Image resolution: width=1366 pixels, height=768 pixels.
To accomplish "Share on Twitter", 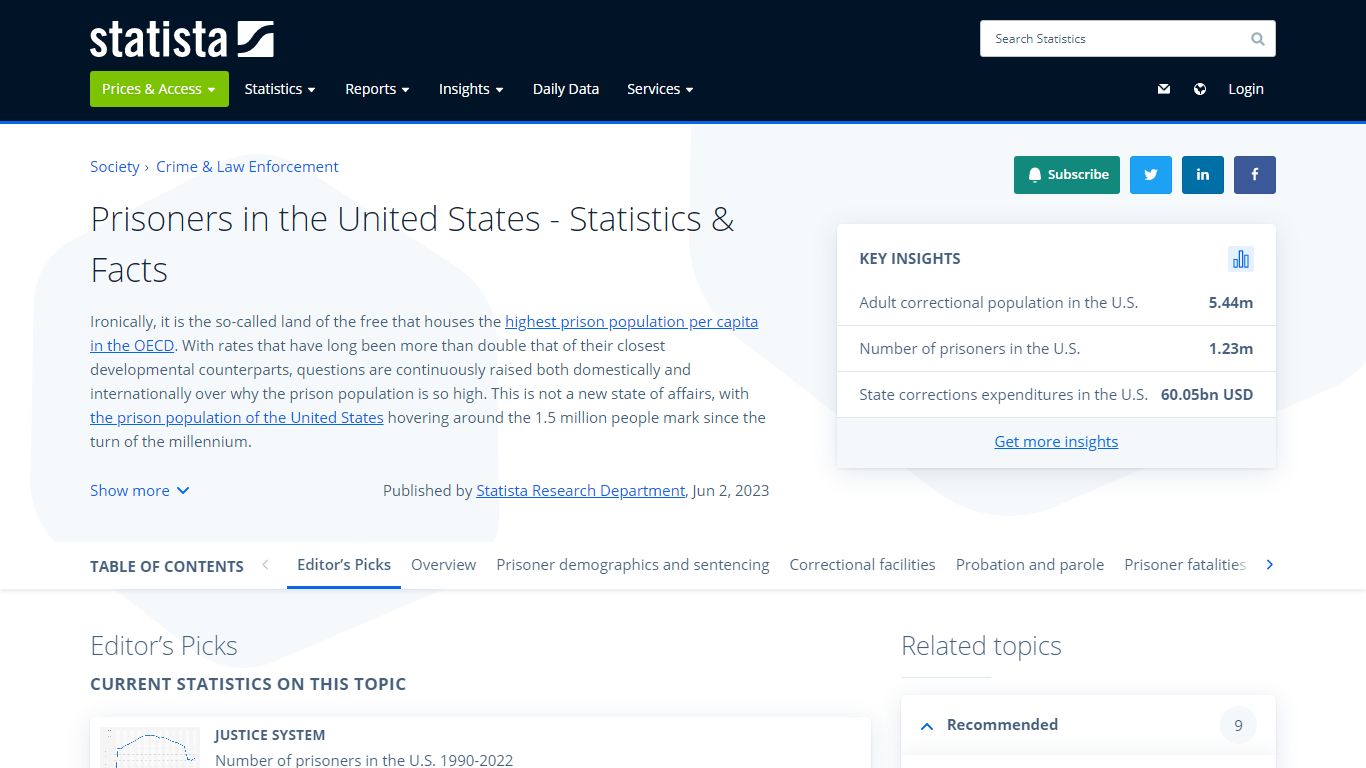I will pyautogui.click(x=1151, y=175).
